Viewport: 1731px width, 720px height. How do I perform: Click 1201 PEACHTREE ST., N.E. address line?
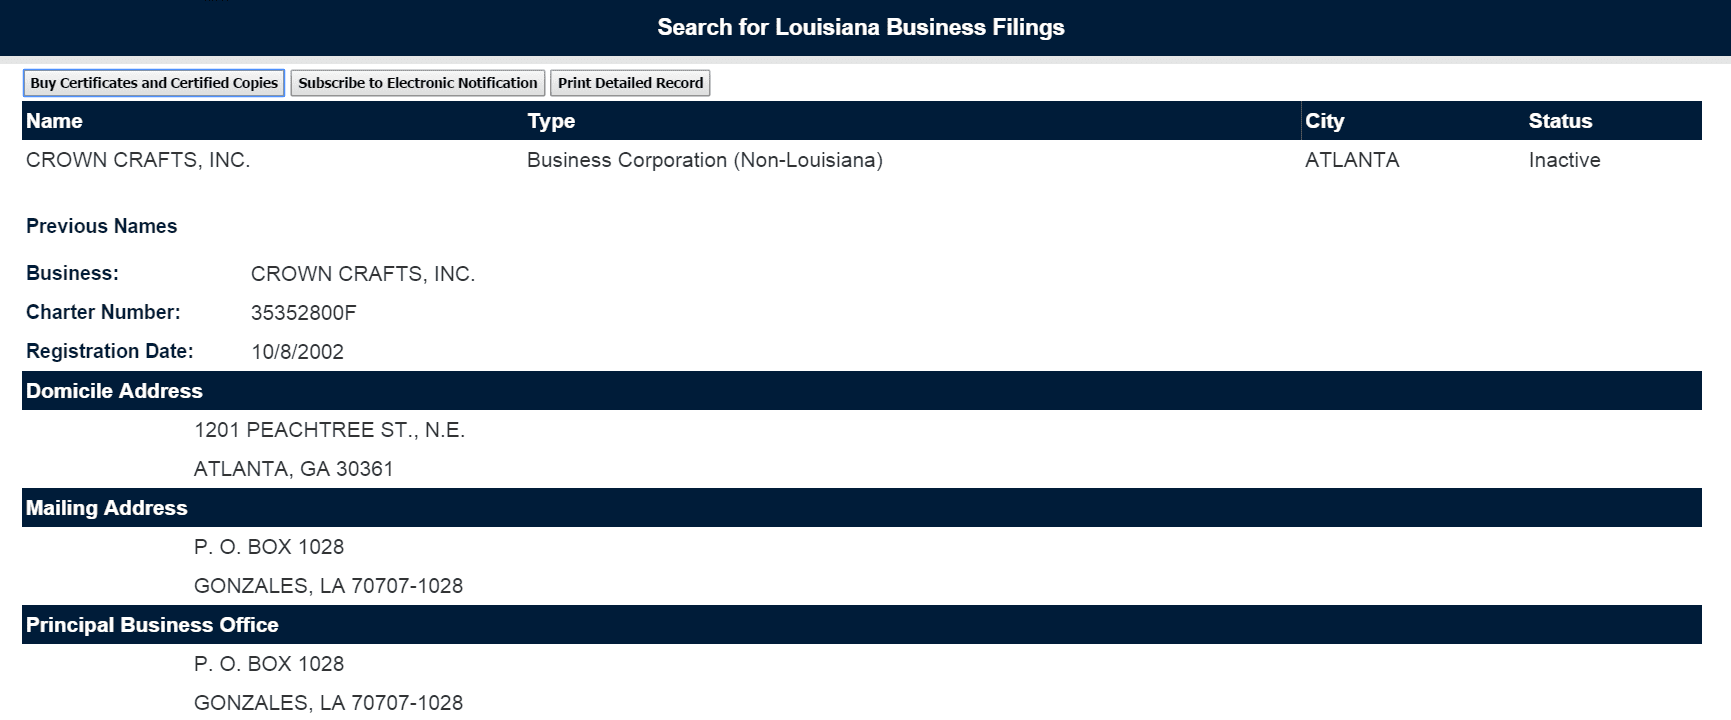coord(329,430)
